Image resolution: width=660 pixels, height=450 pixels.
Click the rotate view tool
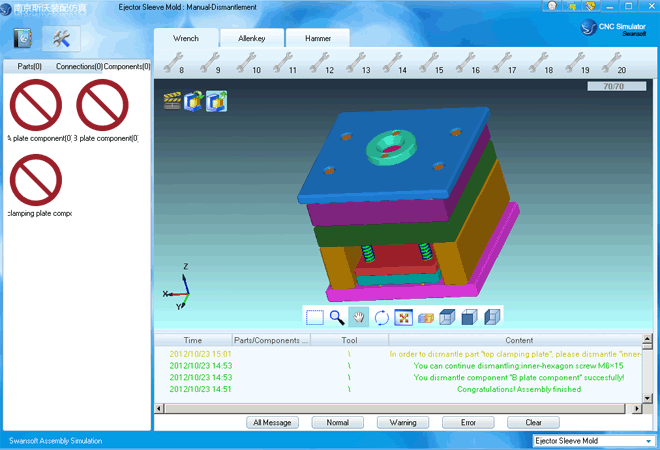[x=382, y=317]
